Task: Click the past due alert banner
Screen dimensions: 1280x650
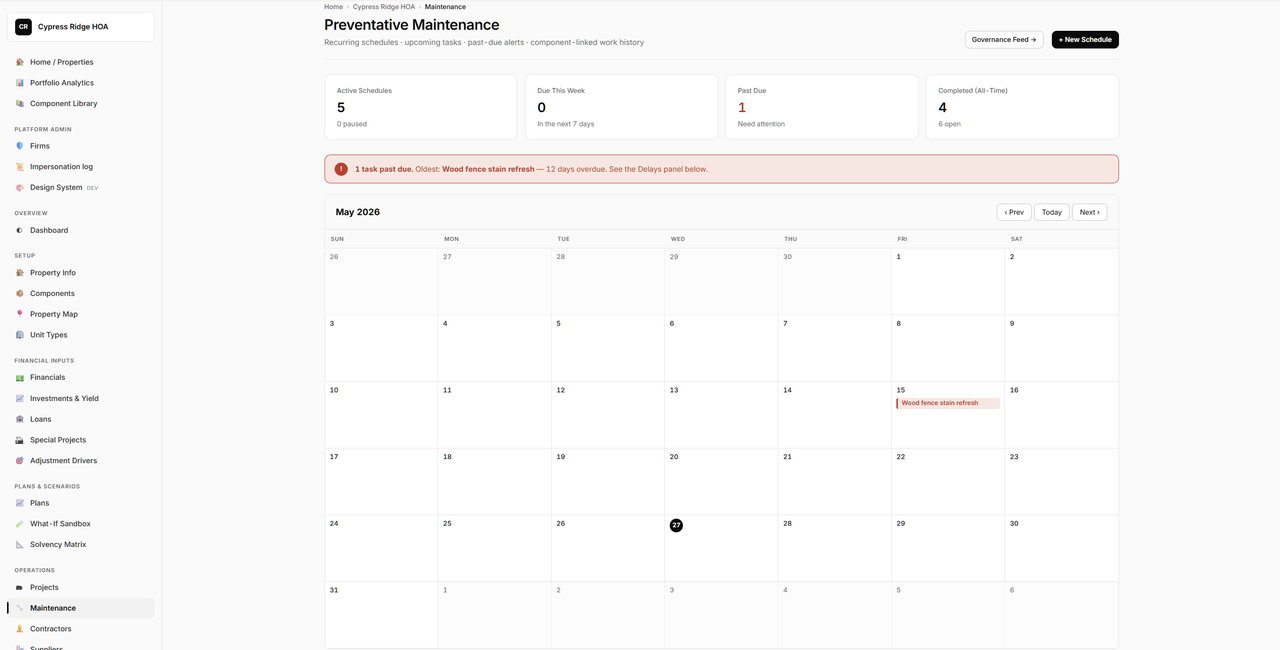Action: 721,169
